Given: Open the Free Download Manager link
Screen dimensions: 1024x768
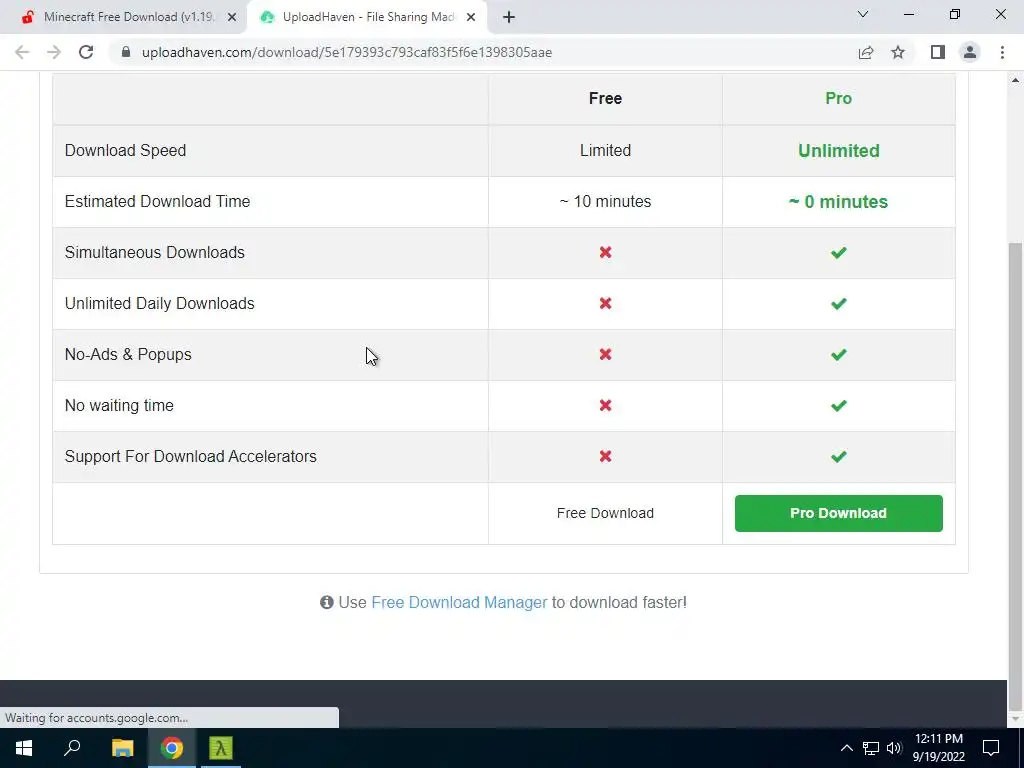Looking at the screenshot, I should (x=459, y=602).
